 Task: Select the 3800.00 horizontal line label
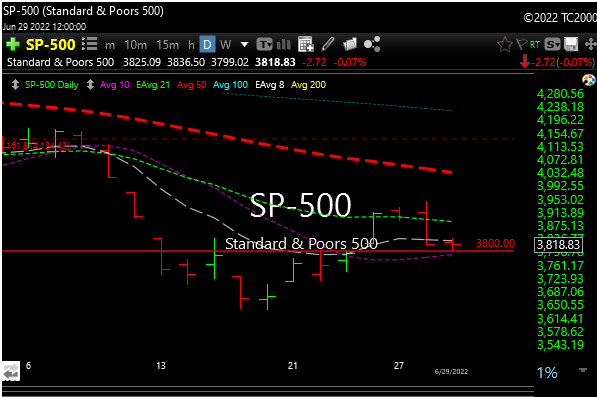[495, 243]
